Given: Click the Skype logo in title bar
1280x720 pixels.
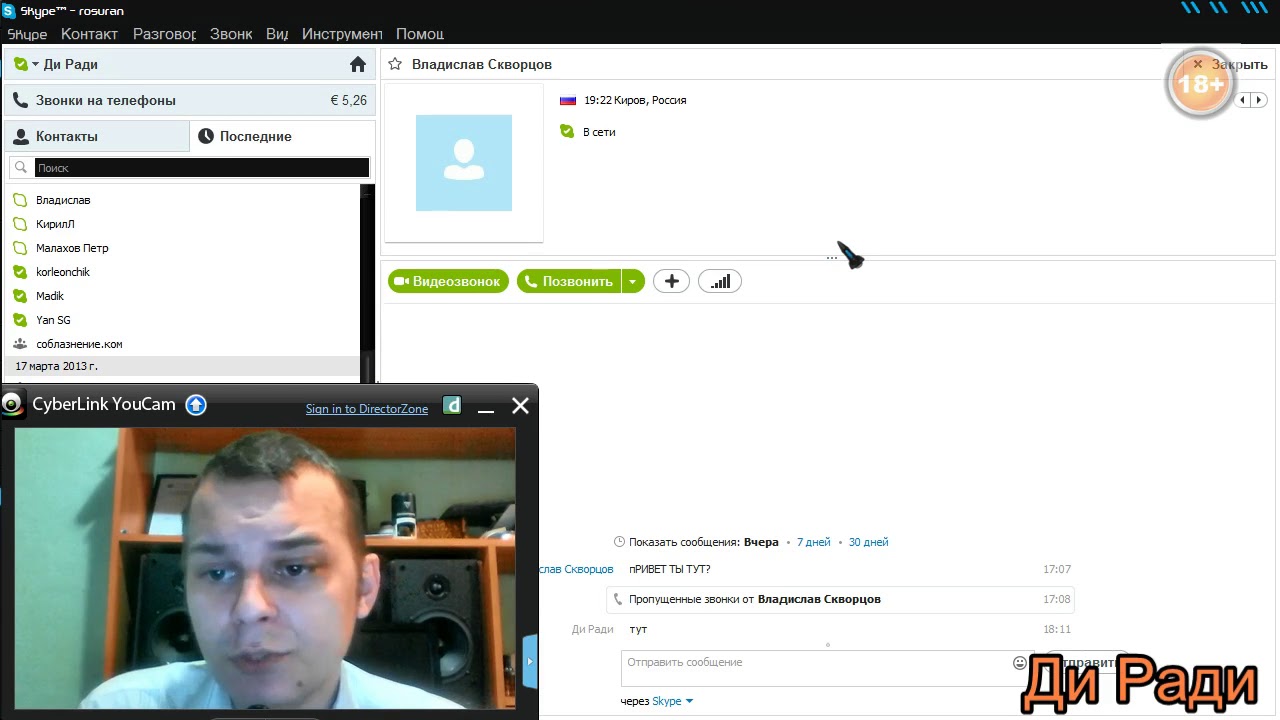Looking at the screenshot, I should [9, 11].
